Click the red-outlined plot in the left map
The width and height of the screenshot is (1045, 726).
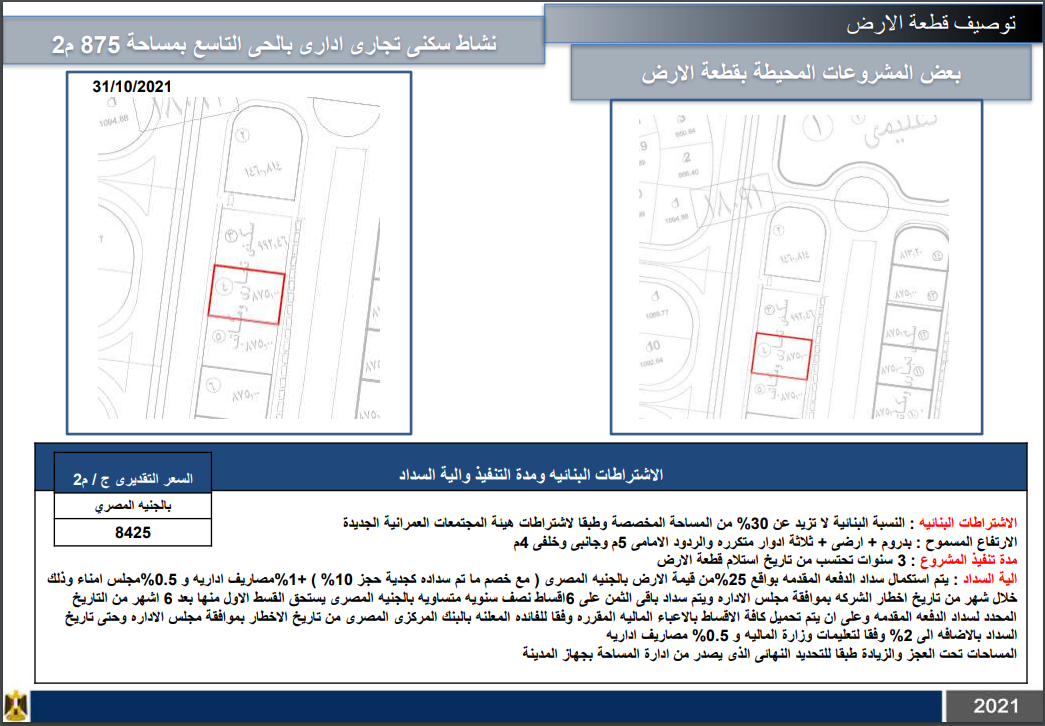click(247, 295)
